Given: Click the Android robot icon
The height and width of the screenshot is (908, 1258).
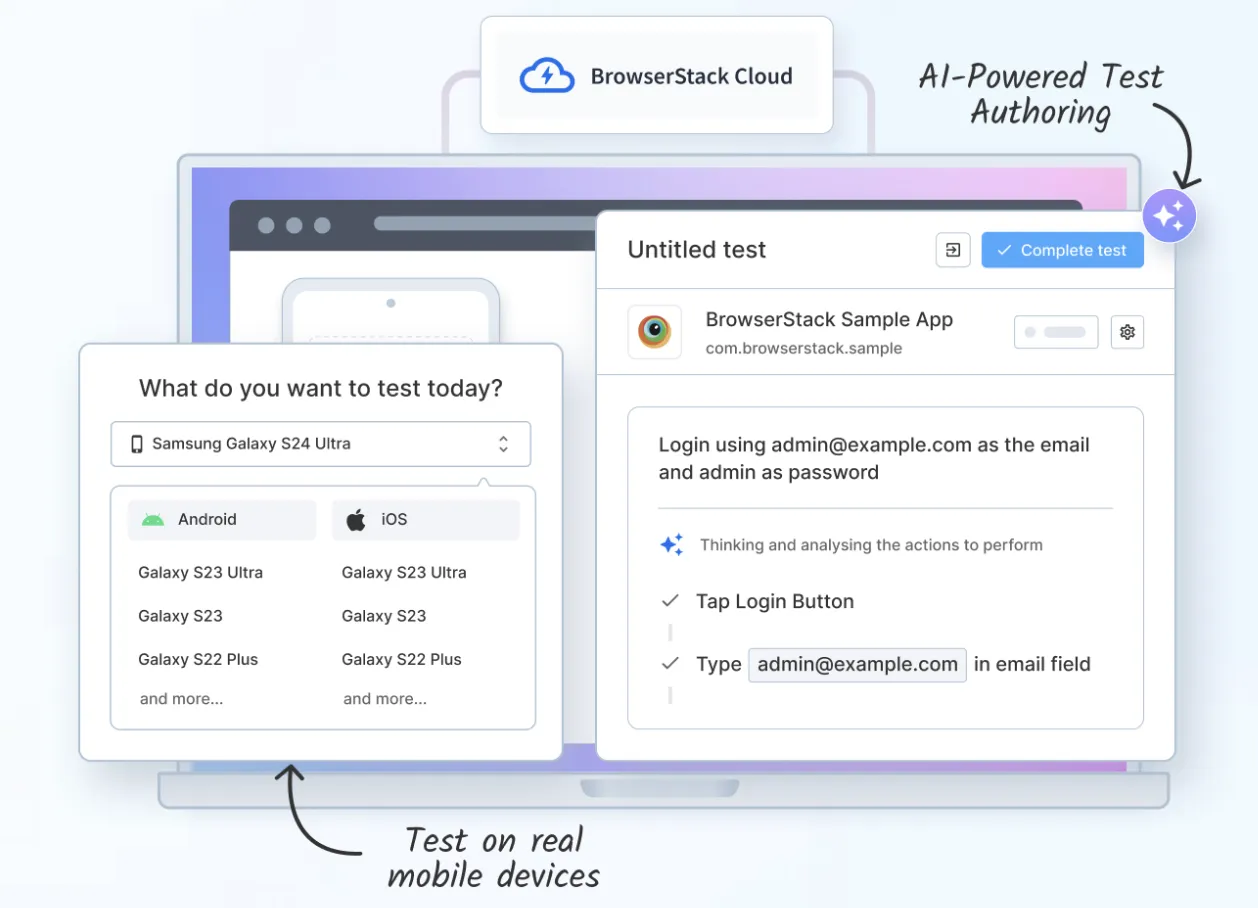Looking at the screenshot, I should 153,520.
